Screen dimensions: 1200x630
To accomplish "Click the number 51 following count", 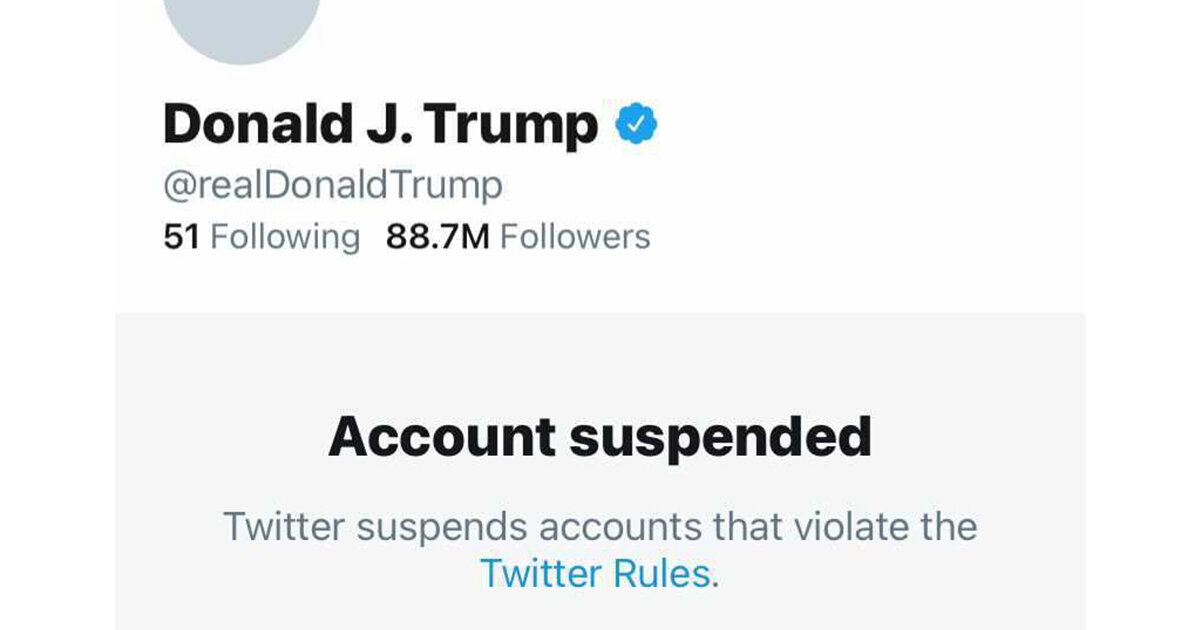I will pyautogui.click(x=182, y=237).
